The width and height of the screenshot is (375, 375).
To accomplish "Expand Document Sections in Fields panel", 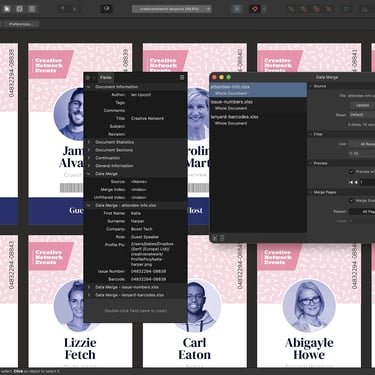I will click(89, 150).
